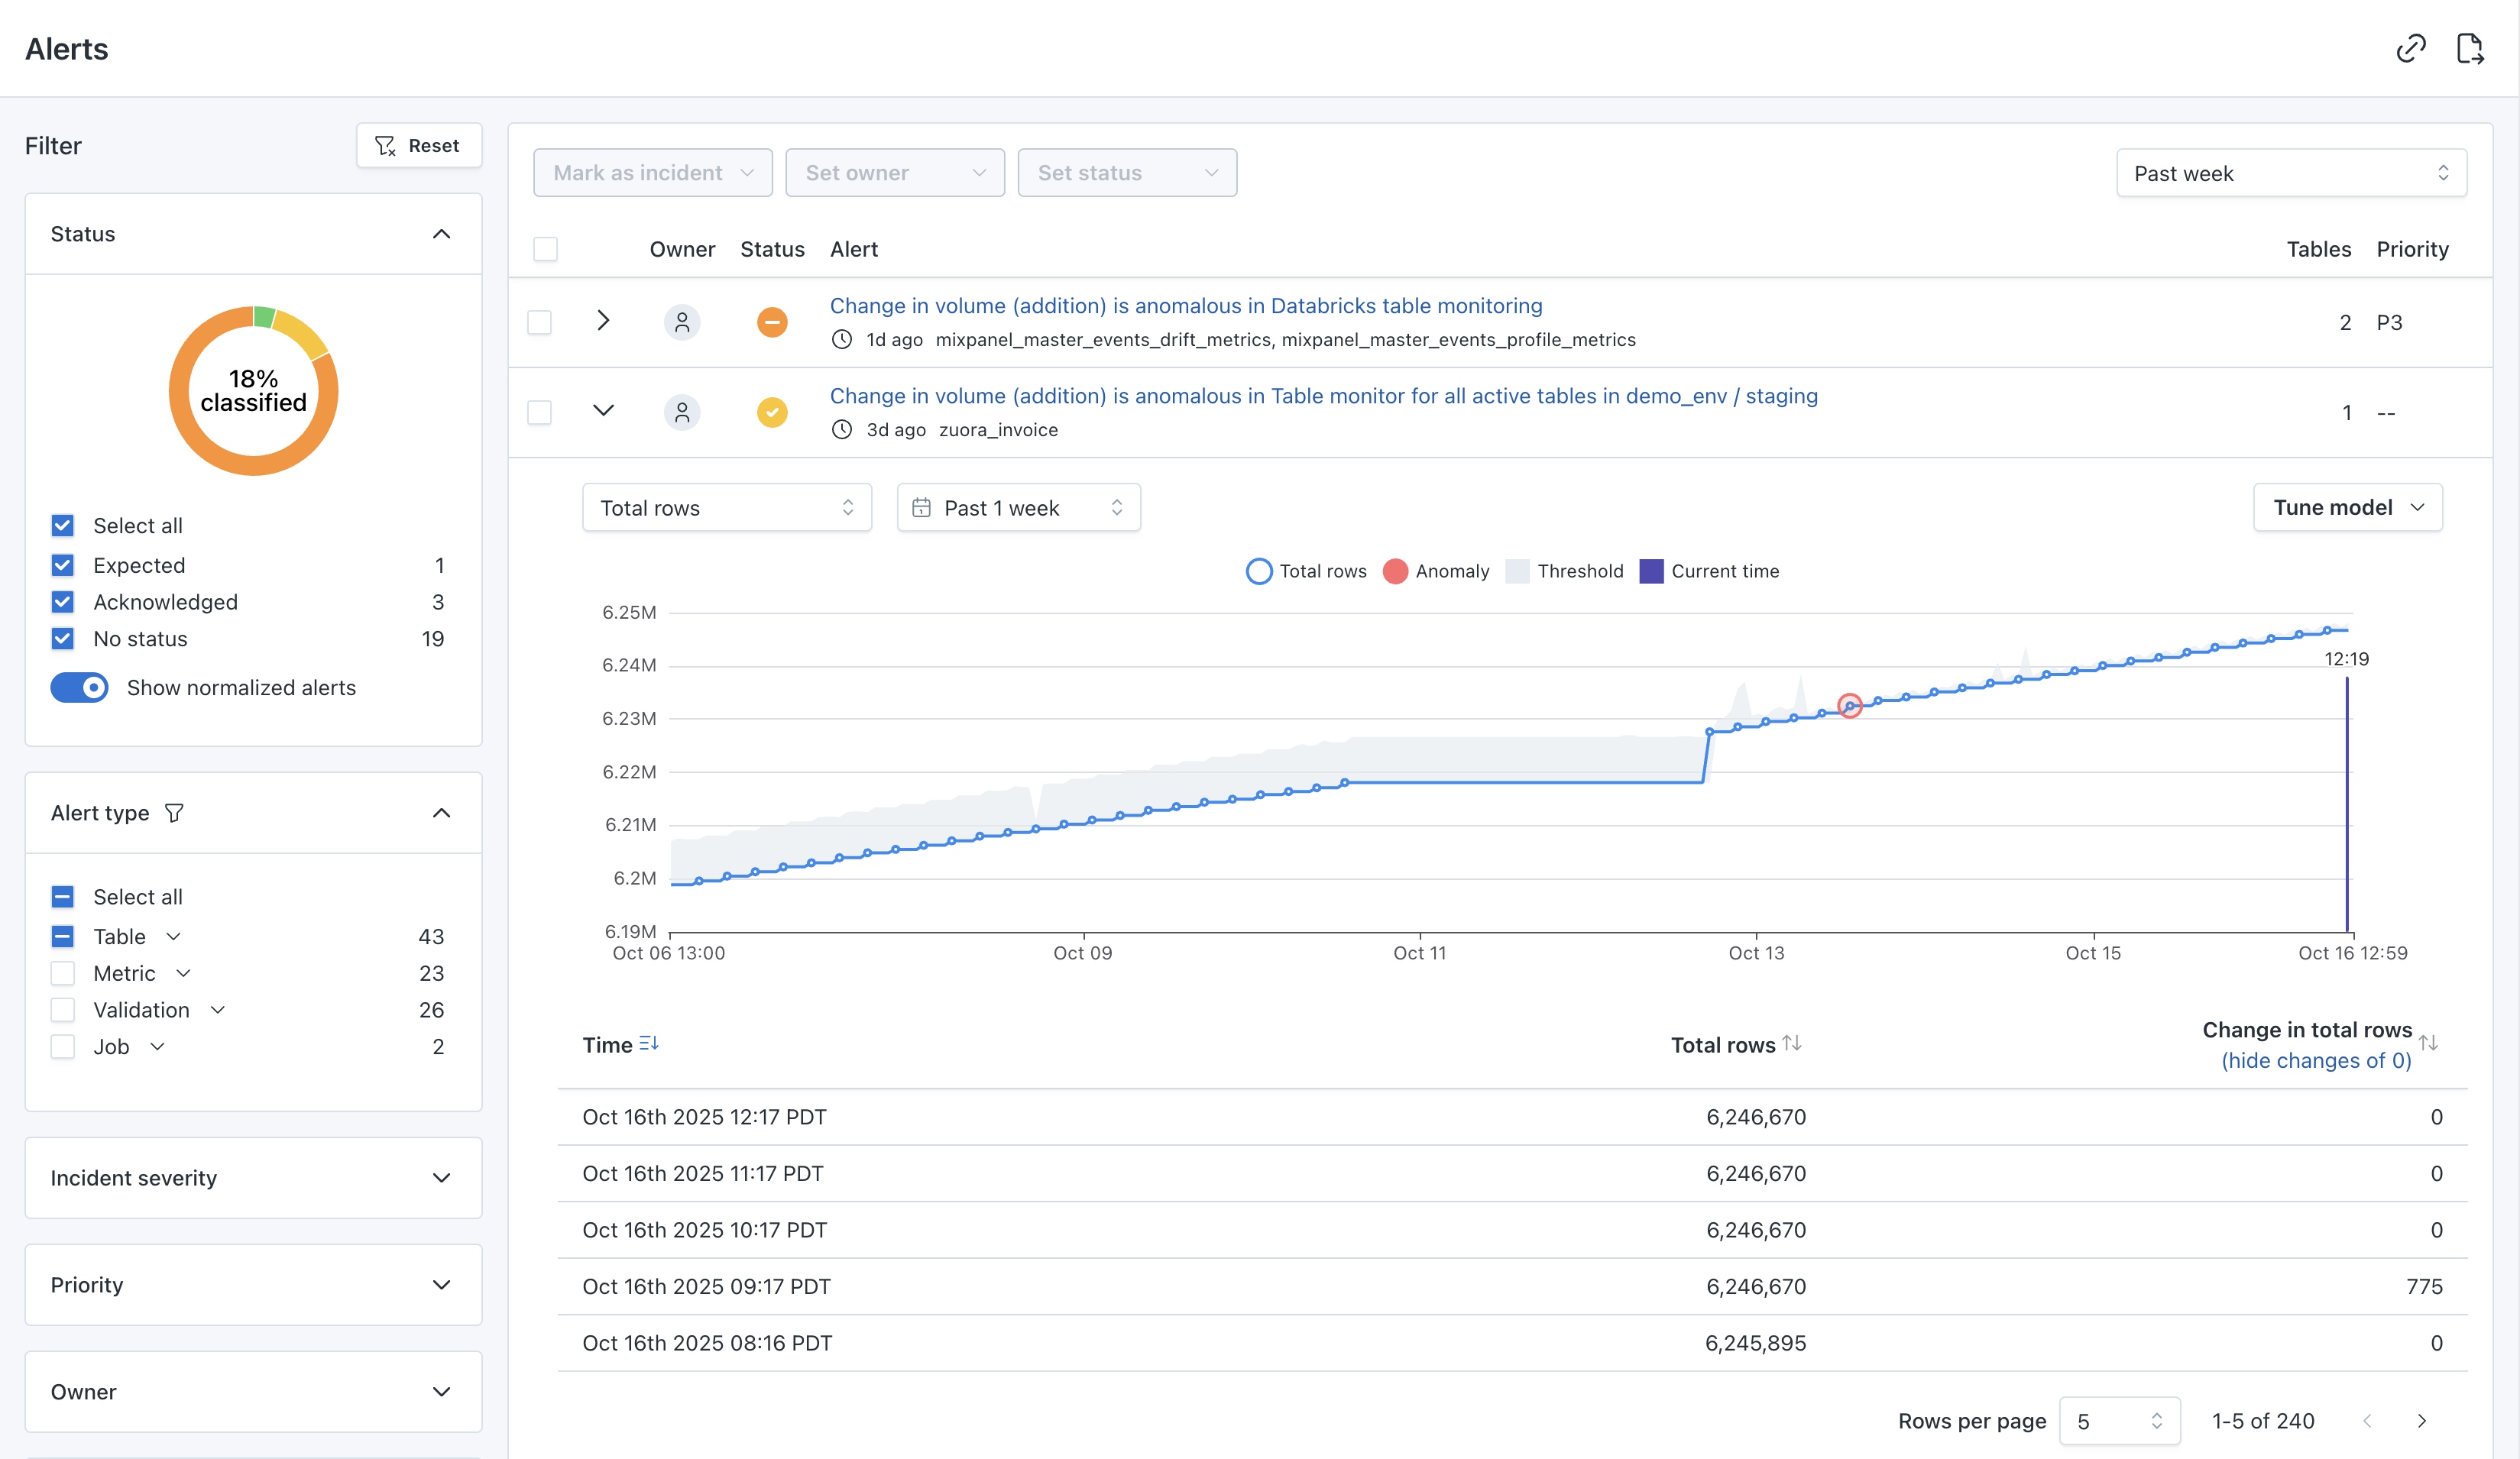Open the Tune model menu

click(2347, 508)
